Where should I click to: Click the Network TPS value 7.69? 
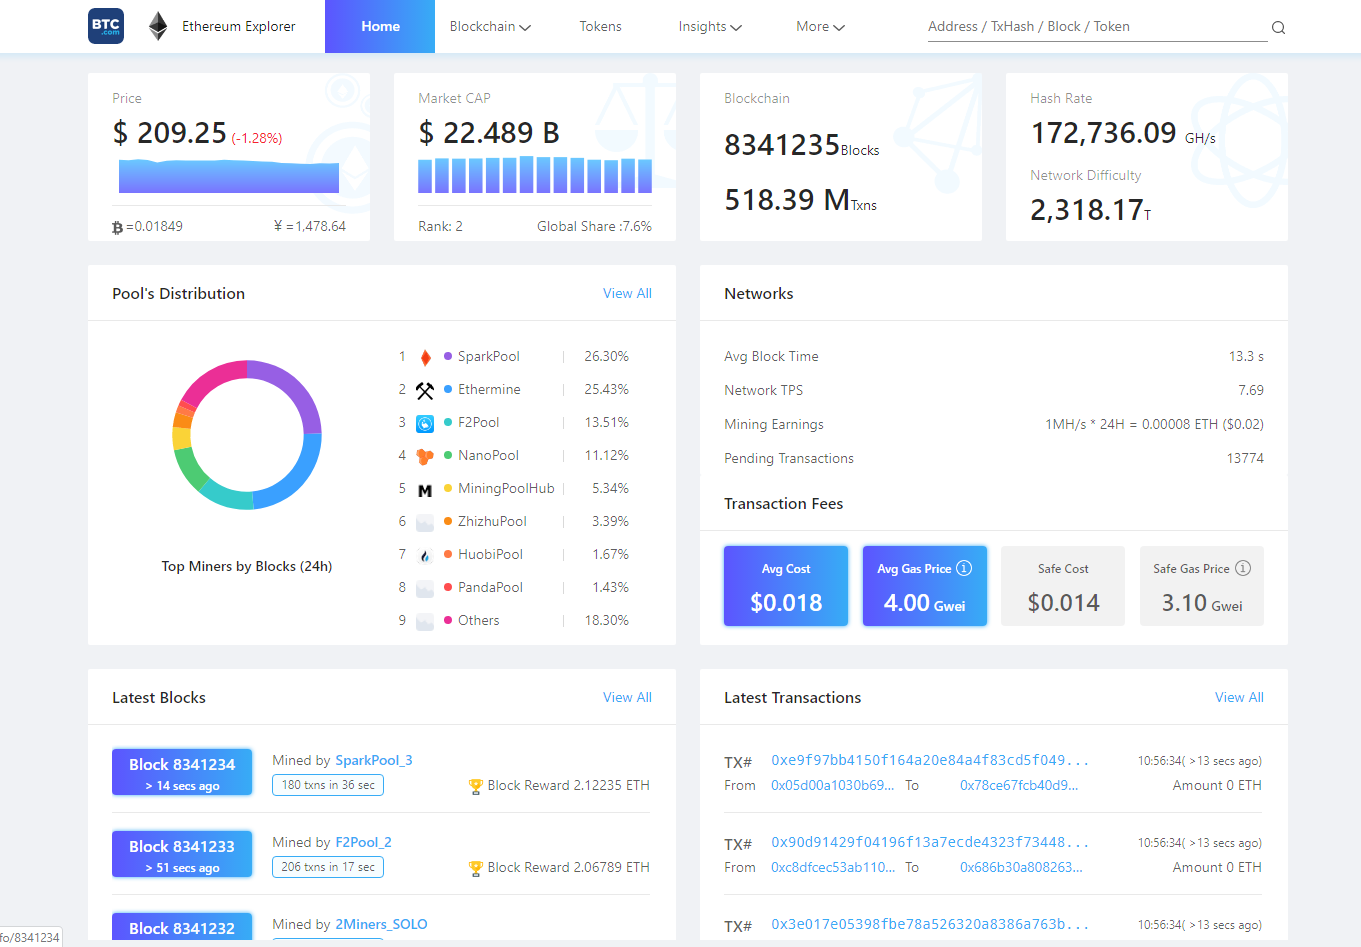pyautogui.click(x=1251, y=390)
